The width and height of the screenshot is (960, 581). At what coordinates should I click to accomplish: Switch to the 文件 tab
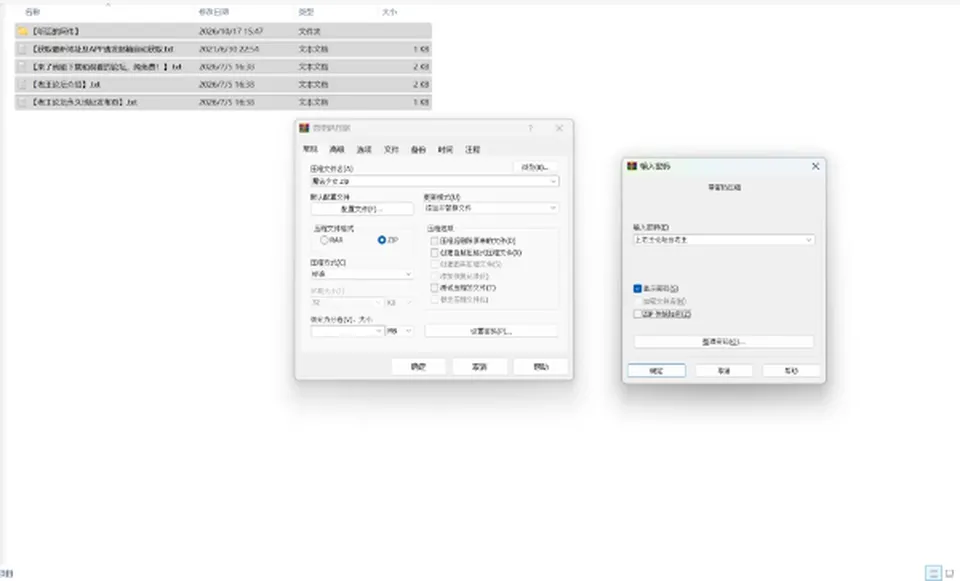tap(391, 149)
